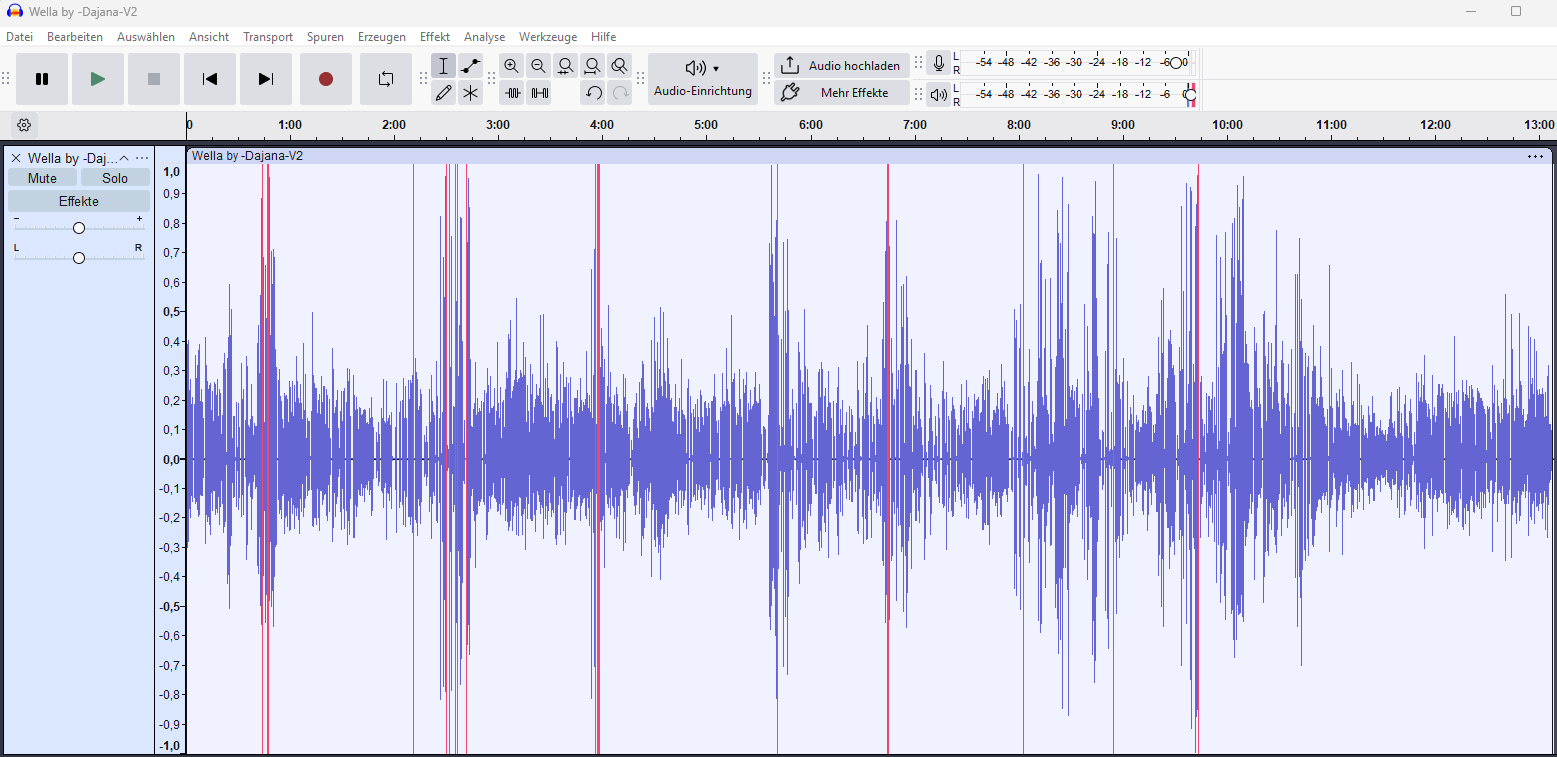
Task: Click the speaker playback meter icon
Action: point(939,95)
